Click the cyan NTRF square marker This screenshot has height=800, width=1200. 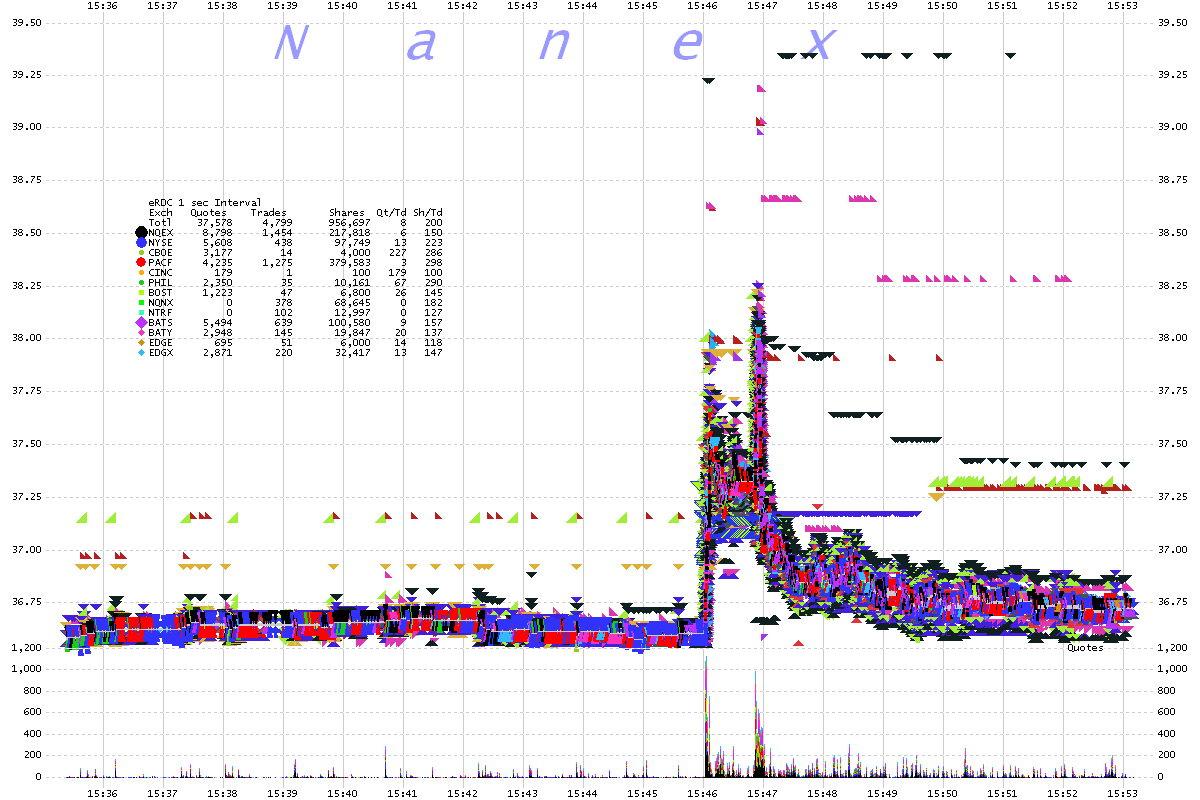pos(141,312)
